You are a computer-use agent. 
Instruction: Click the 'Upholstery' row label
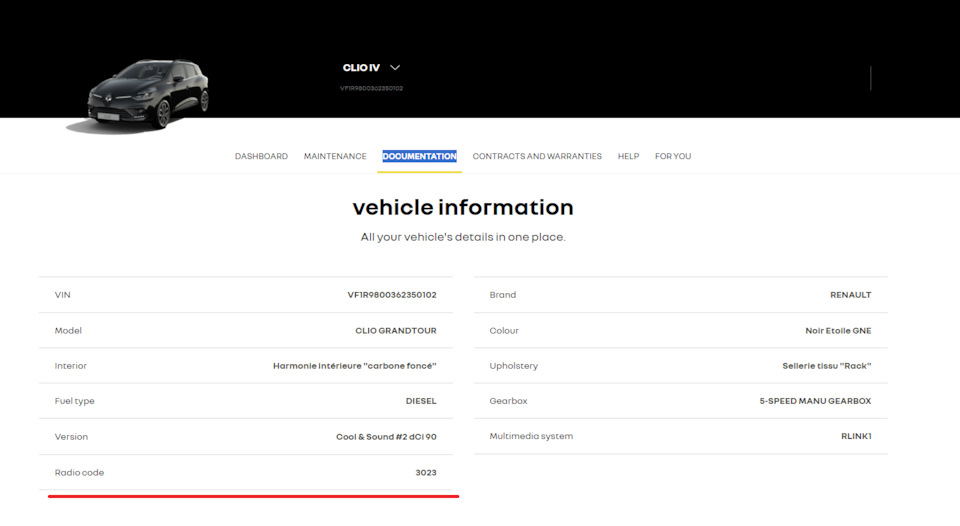514,366
